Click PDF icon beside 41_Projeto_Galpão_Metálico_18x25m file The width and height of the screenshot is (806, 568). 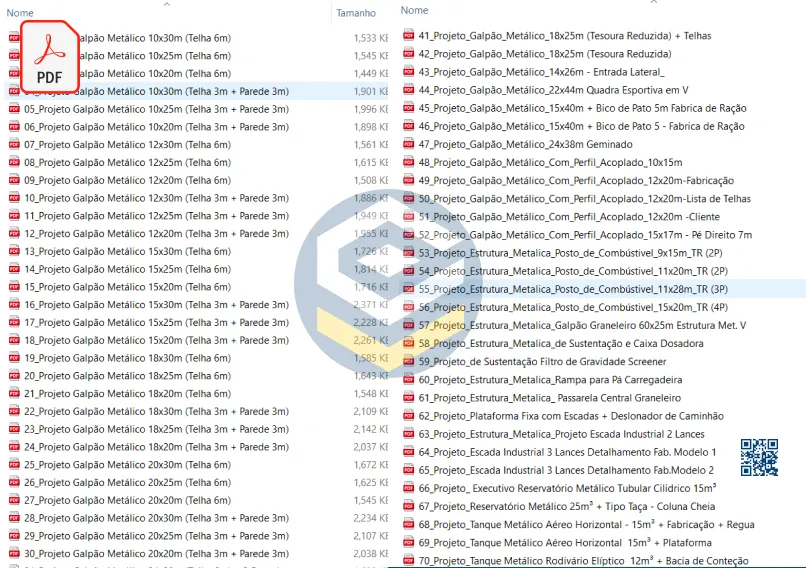(x=408, y=36)
